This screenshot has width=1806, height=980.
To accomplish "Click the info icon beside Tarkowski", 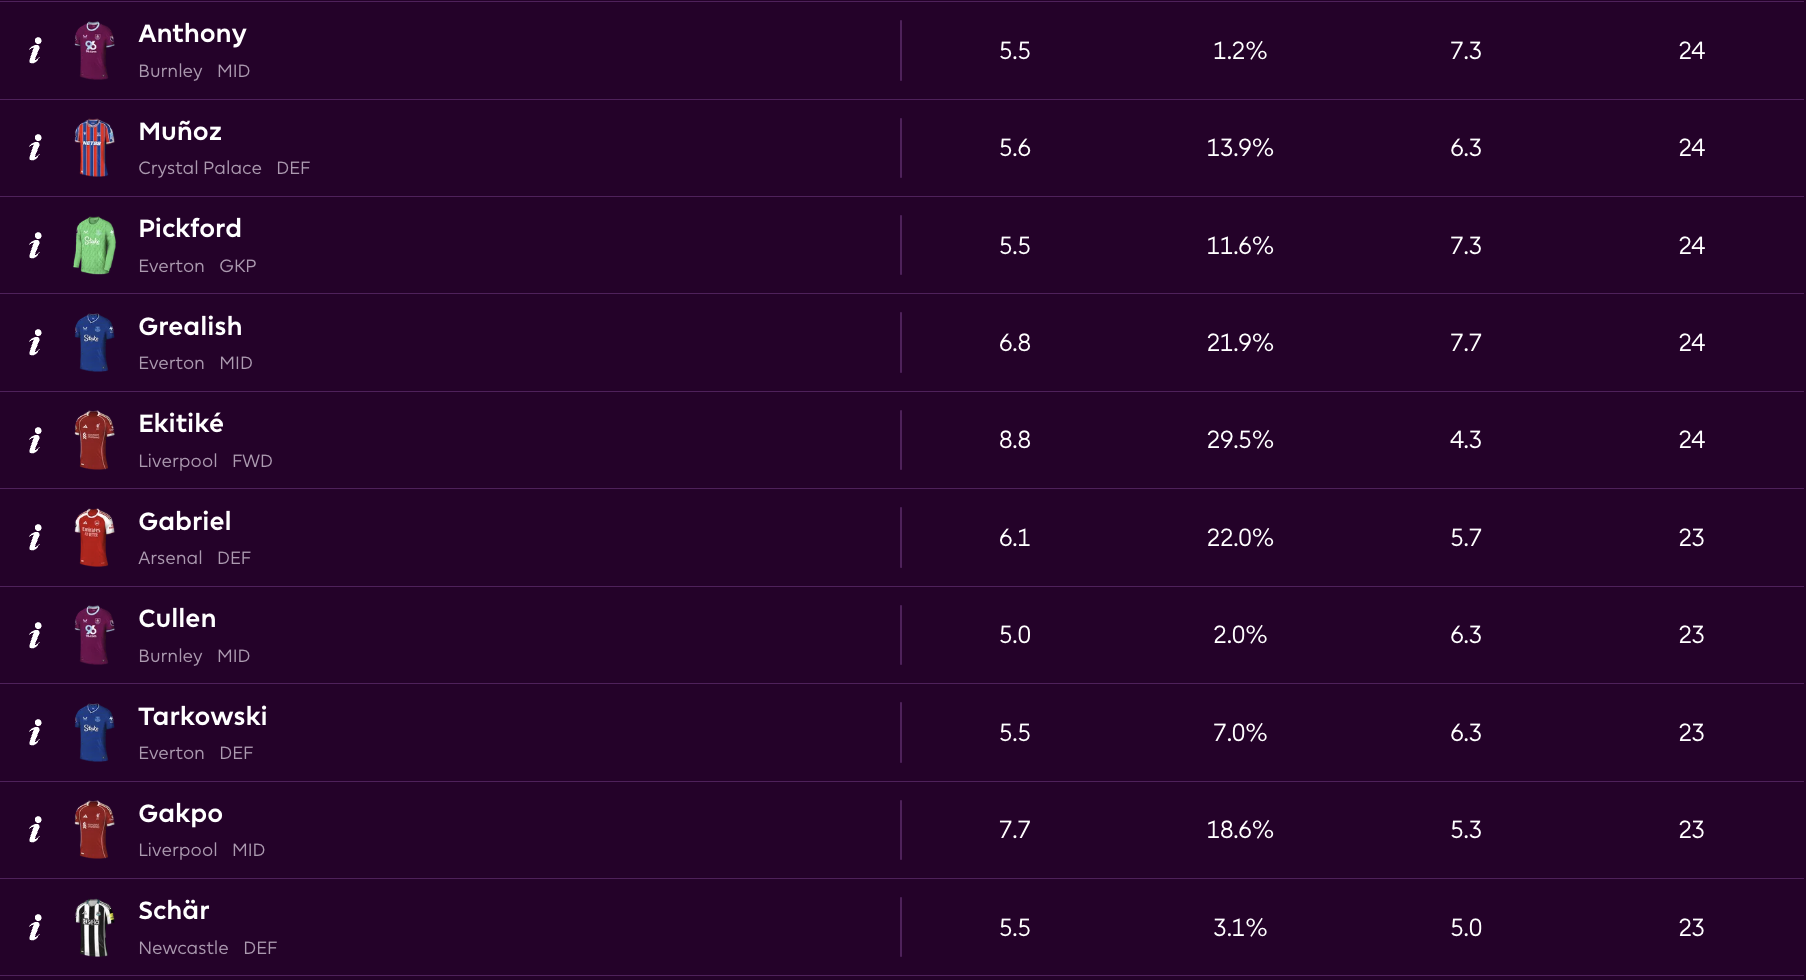I will point(35,733).
